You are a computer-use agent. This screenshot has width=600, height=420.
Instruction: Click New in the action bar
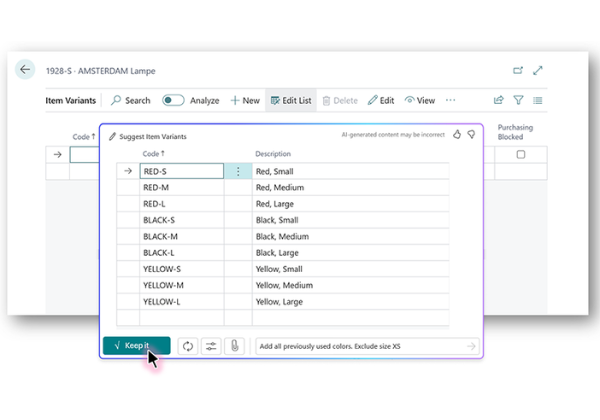[x=245, y=100]
